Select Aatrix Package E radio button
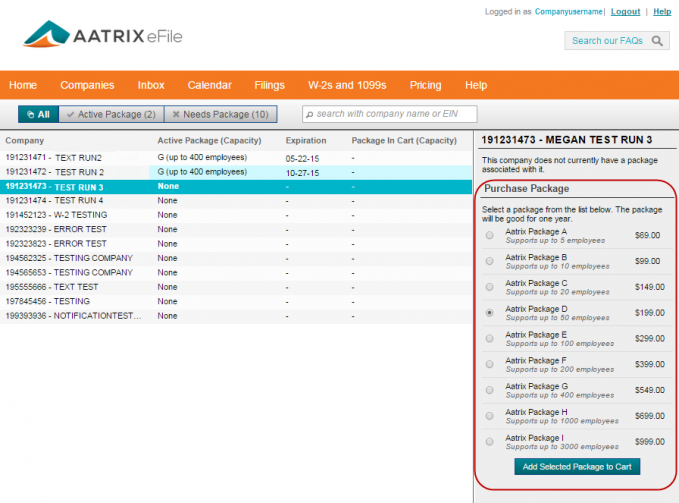This screenshot has height=503, width=679. coord(489,339)
